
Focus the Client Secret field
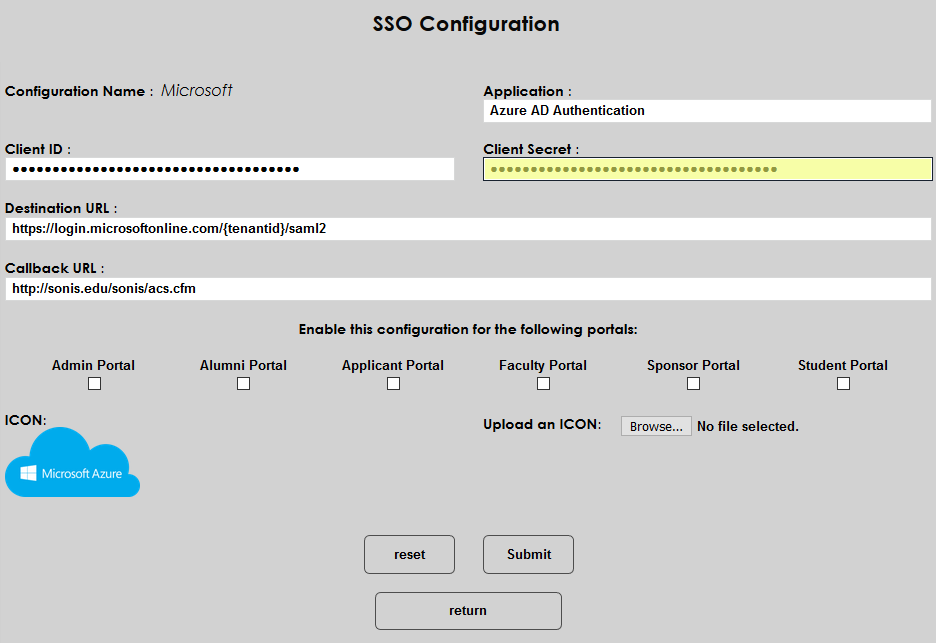click(707, 169)
